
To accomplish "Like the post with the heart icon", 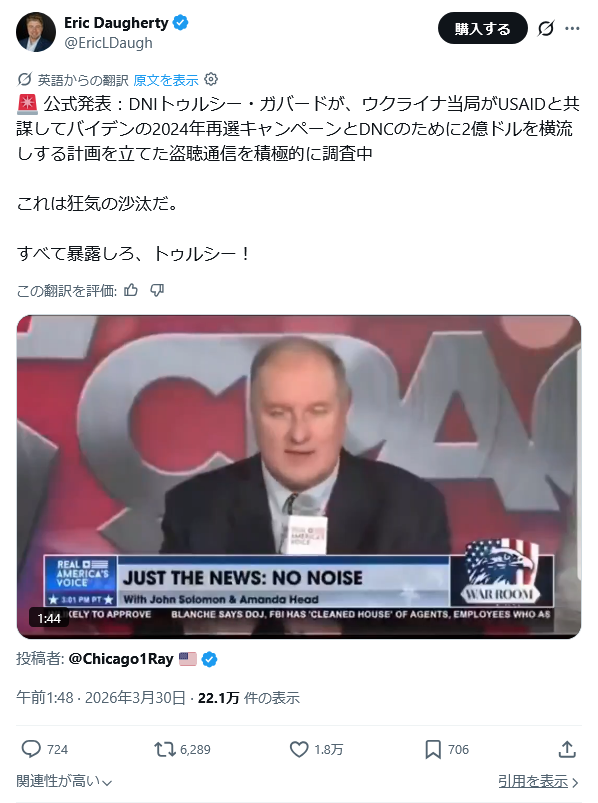I will [299, 749].
